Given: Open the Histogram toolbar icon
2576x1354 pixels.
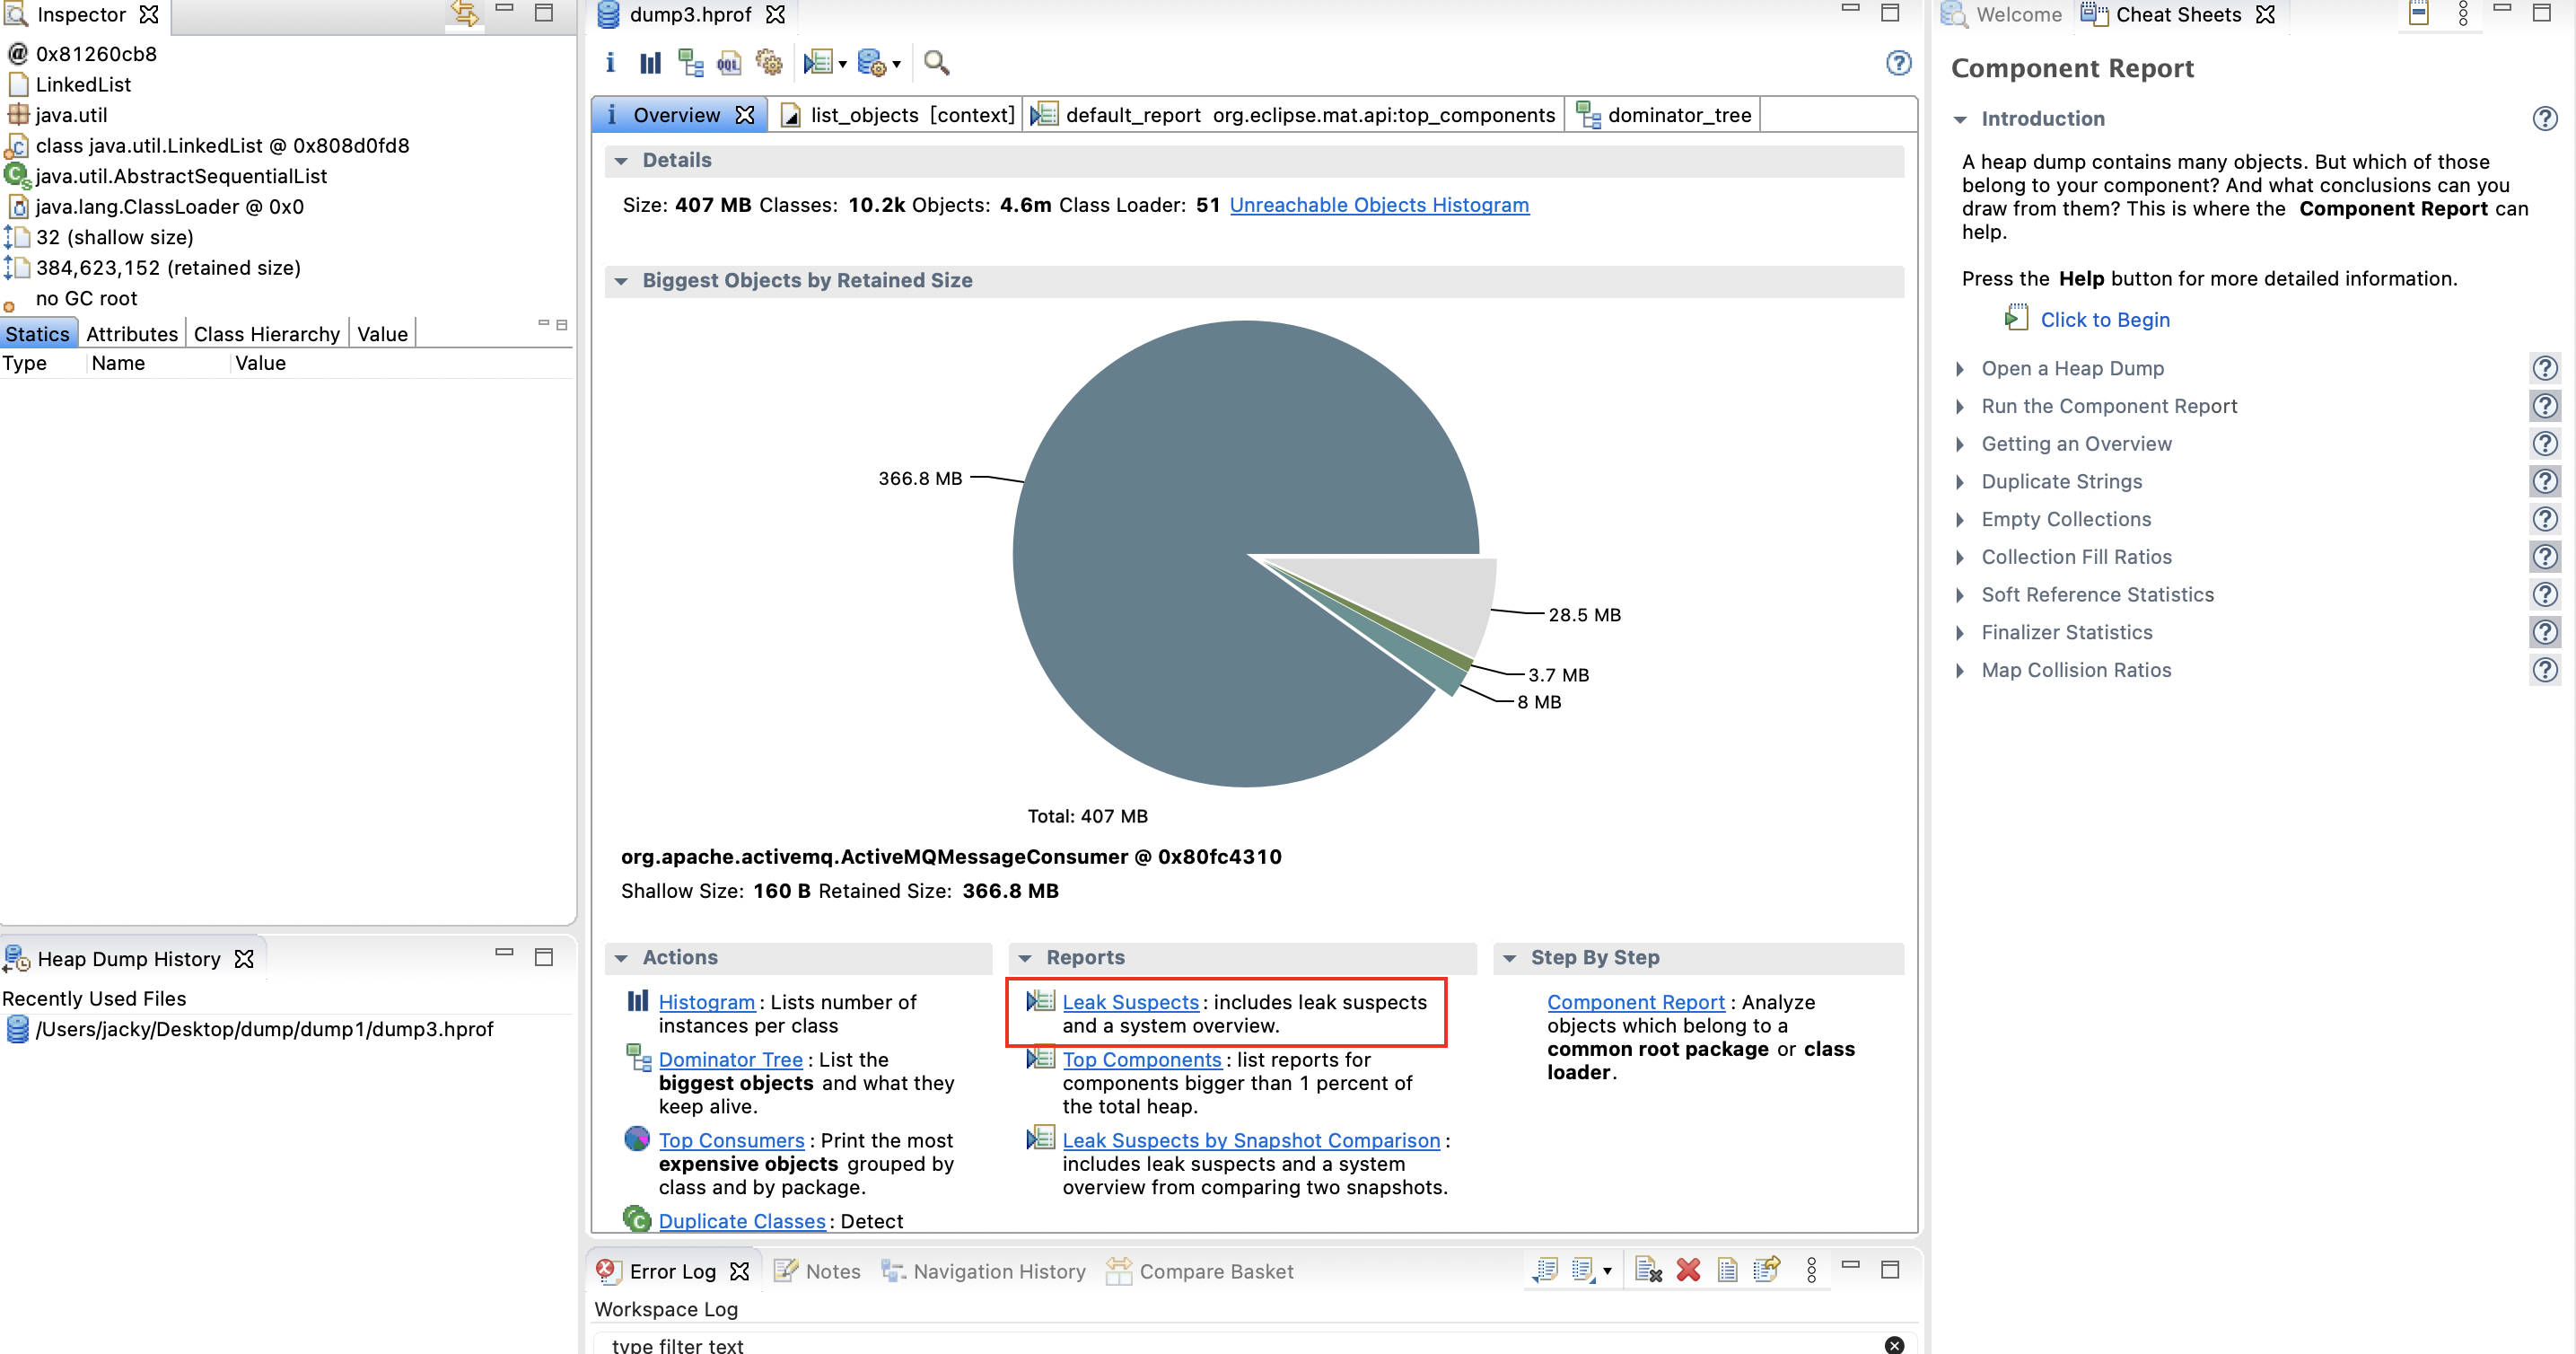Looking at the screenshot, I should coord(650,64).
